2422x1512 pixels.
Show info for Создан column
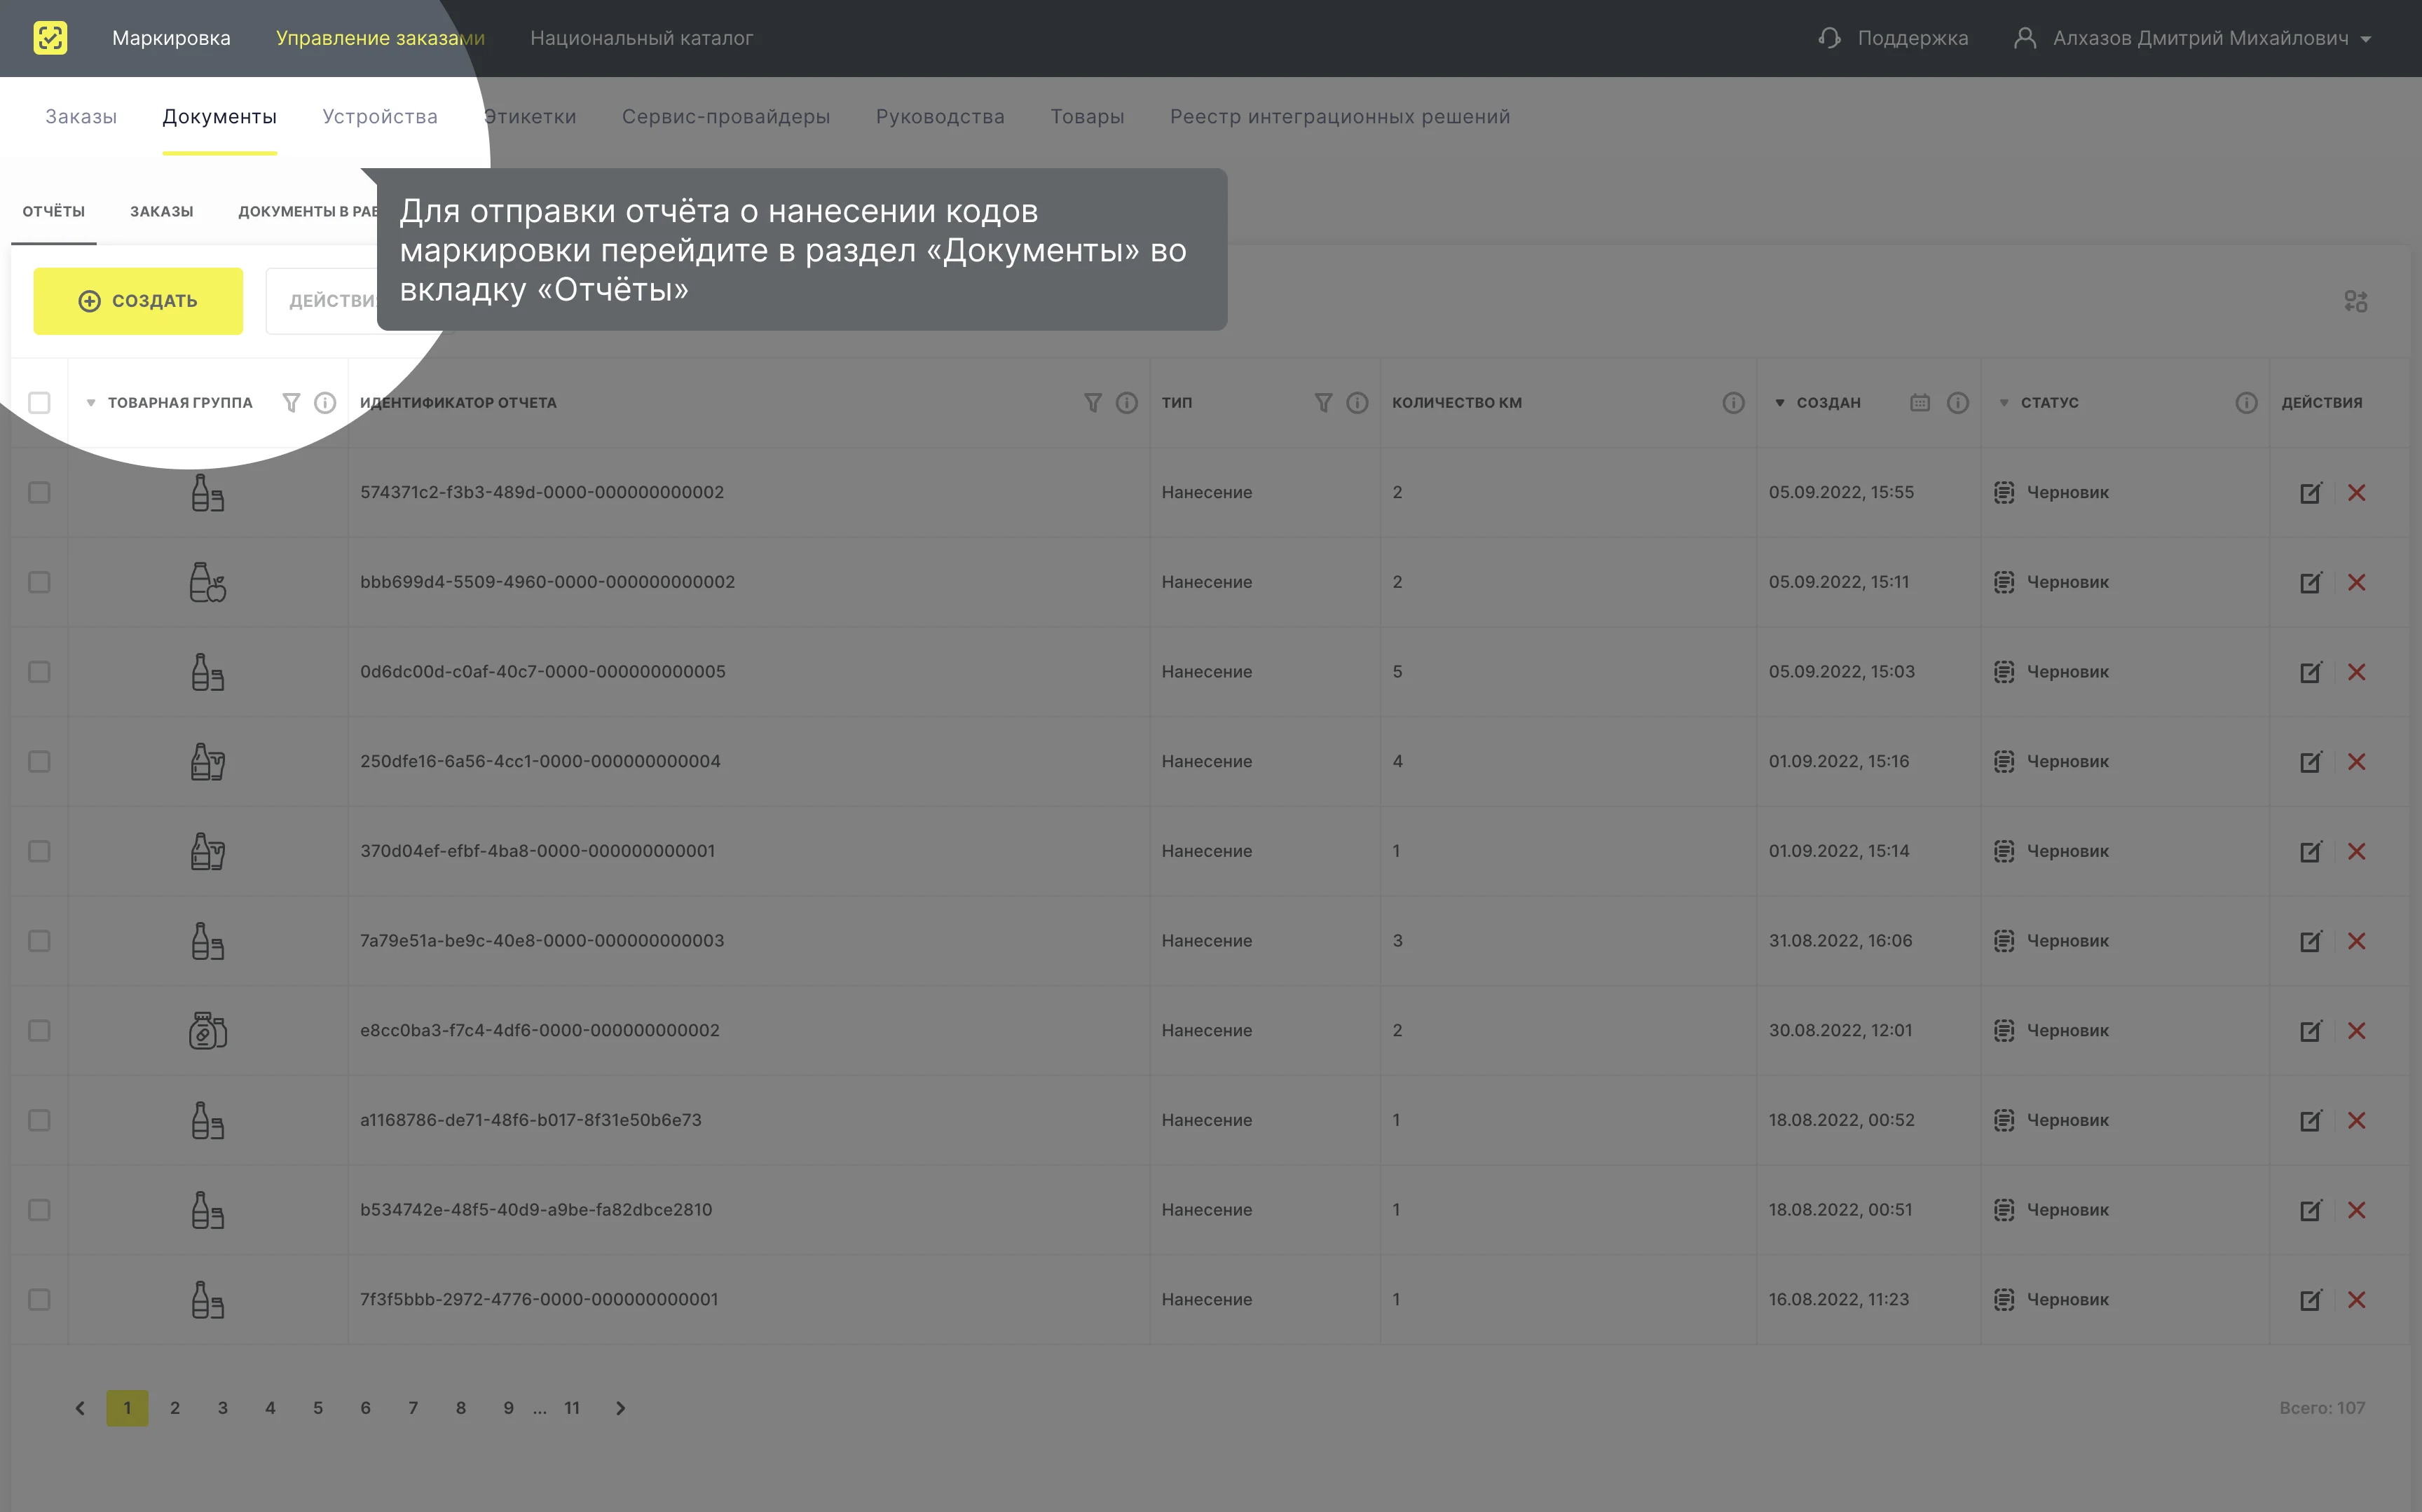(1958, 402)
